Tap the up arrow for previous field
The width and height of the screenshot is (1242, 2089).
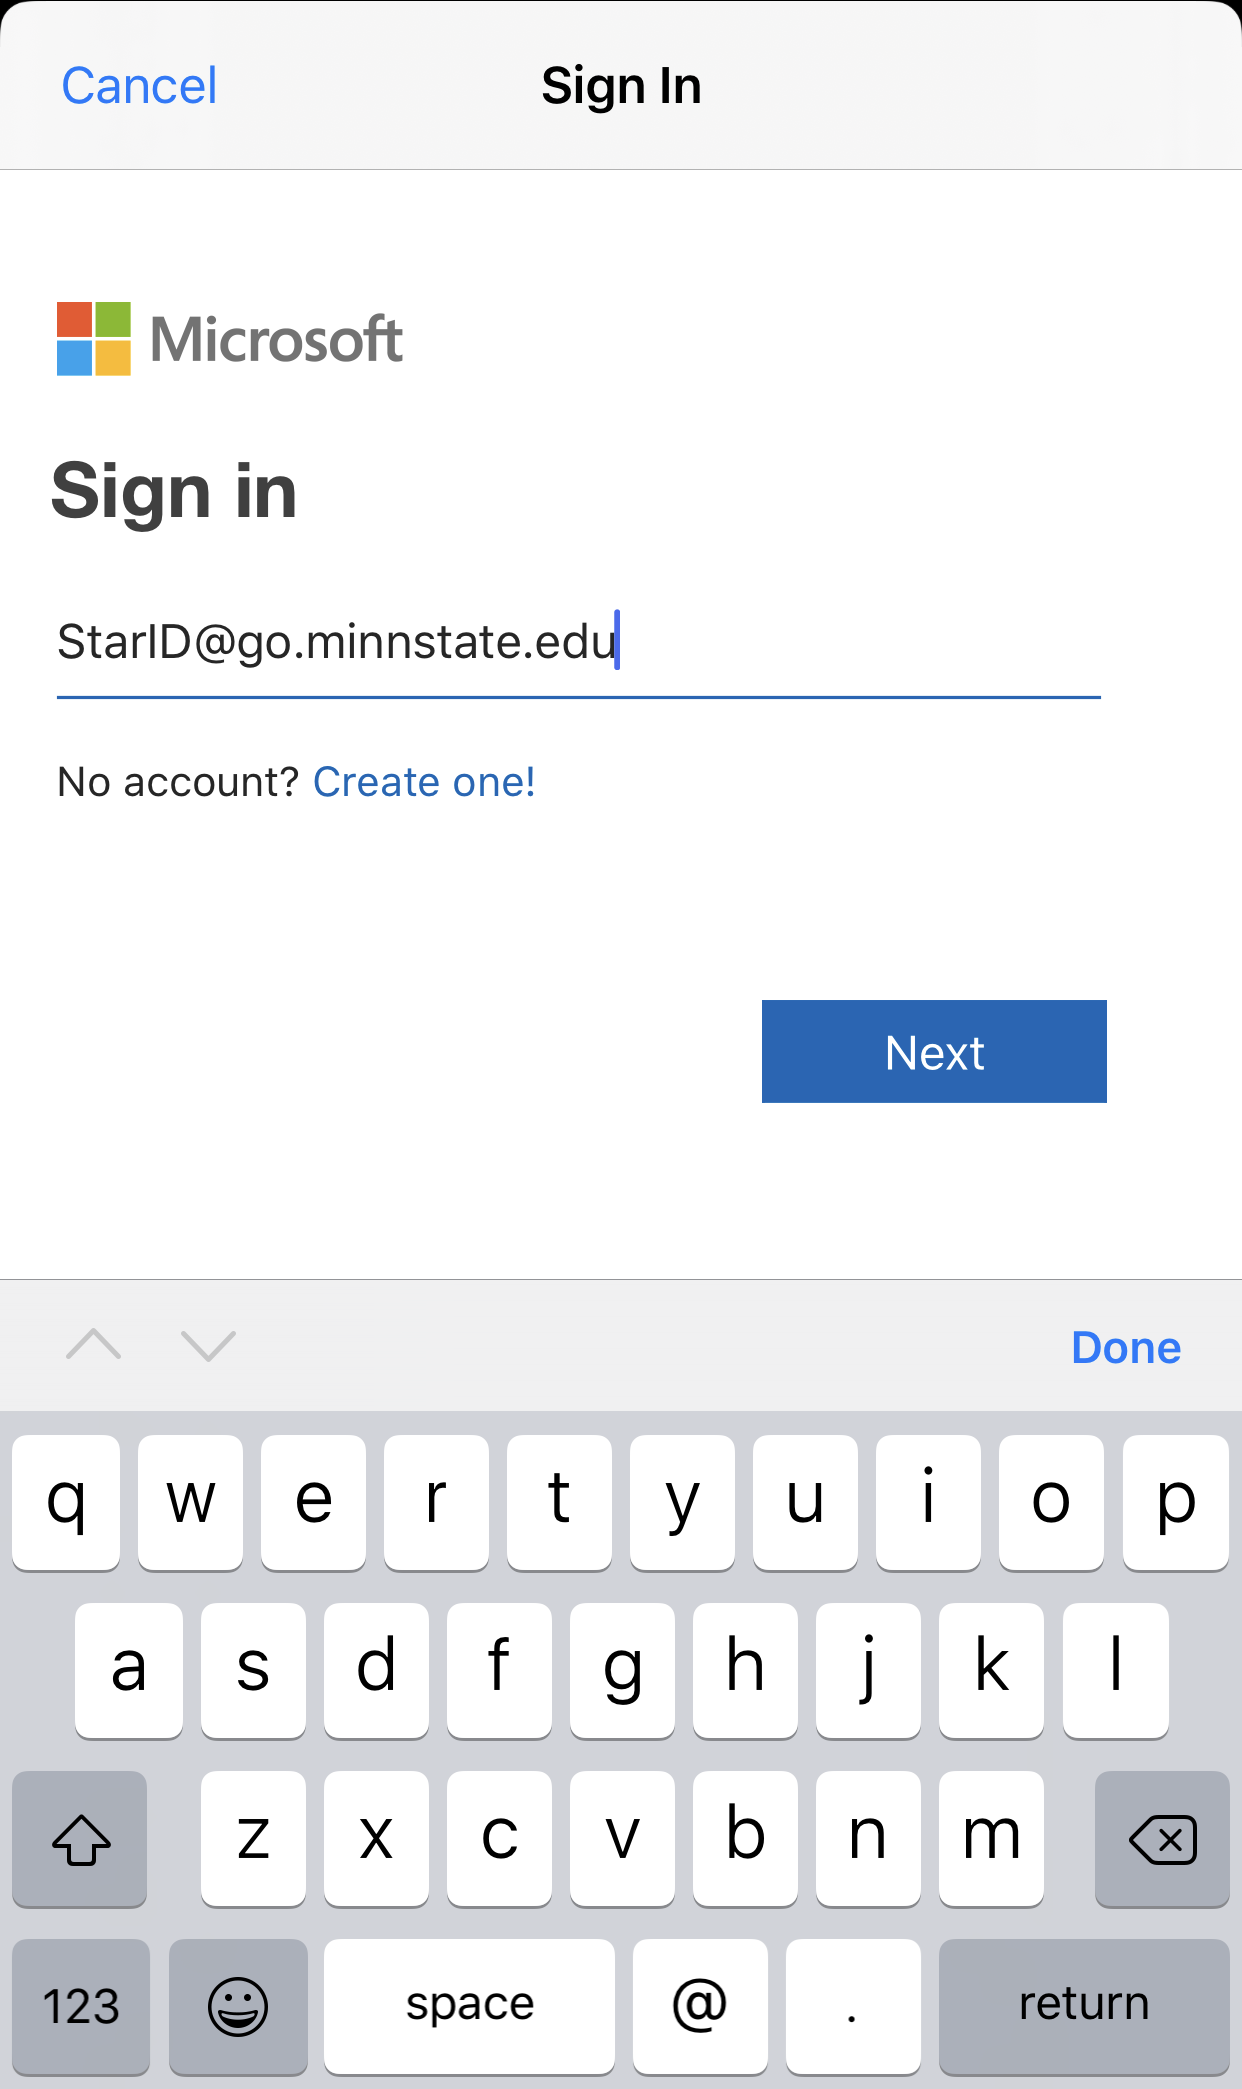[x=93, y=1345]
